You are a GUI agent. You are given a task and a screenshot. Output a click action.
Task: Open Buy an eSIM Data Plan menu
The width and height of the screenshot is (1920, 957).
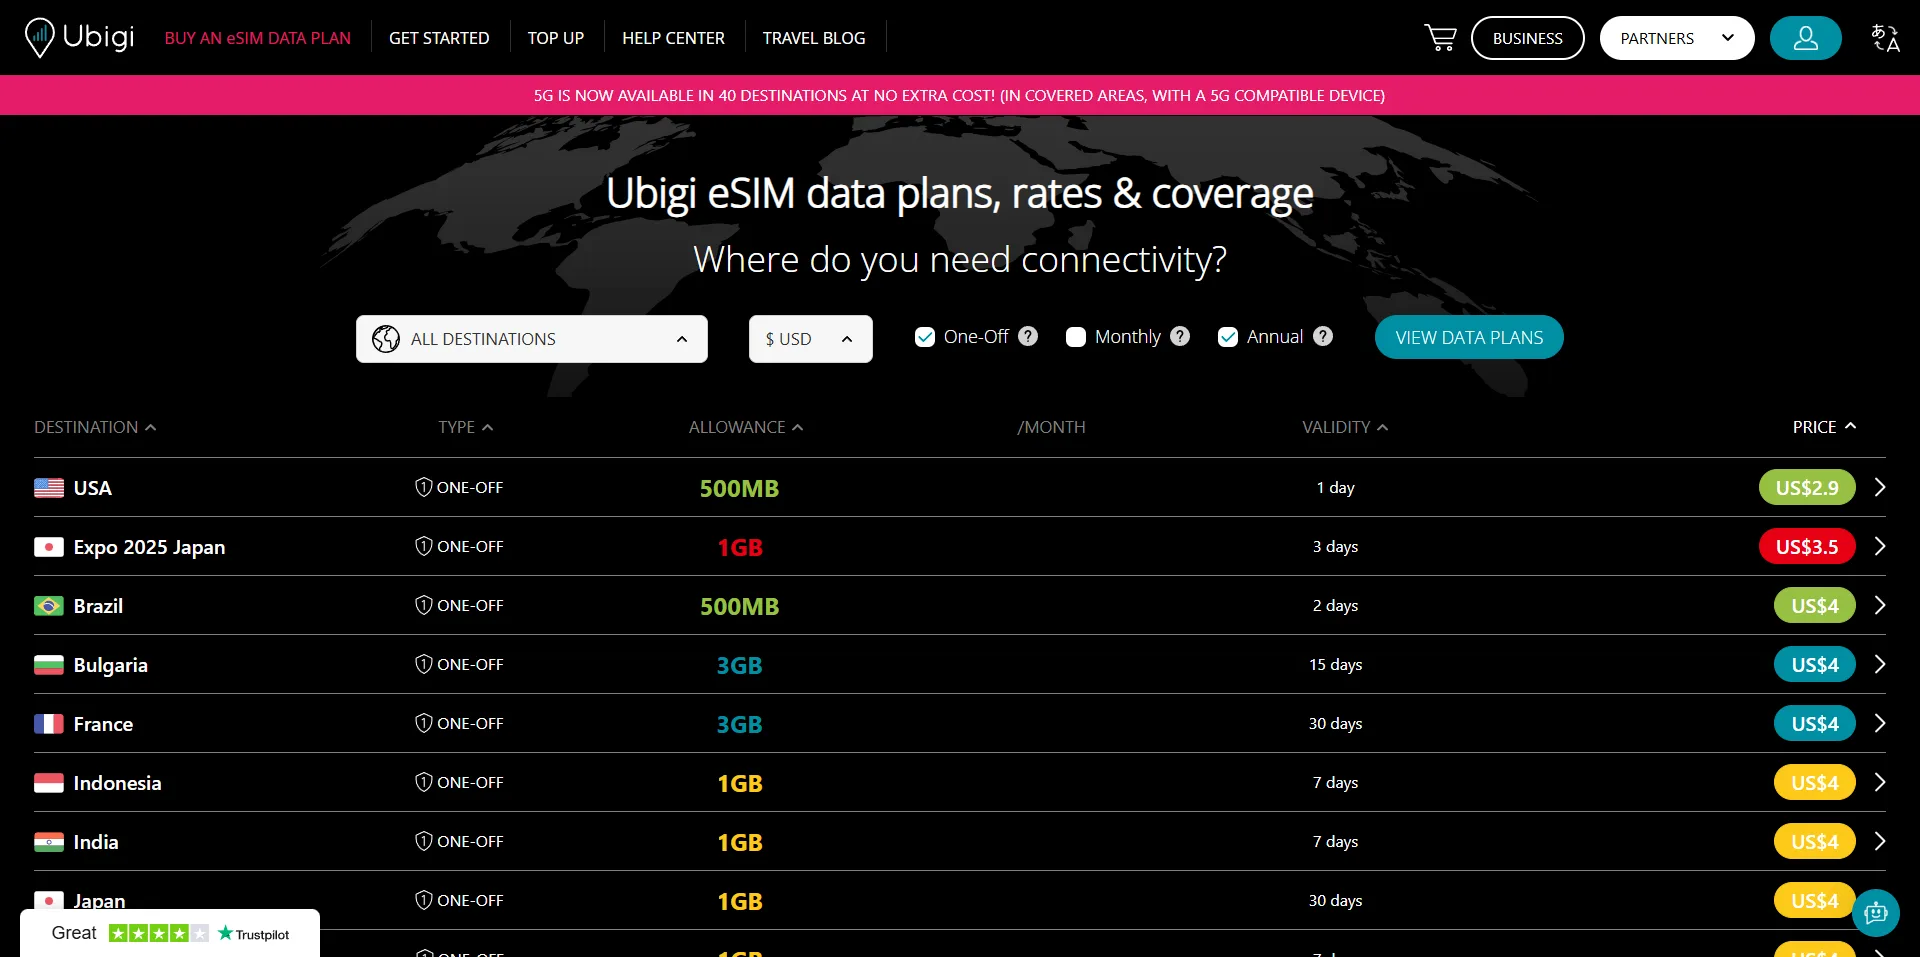point(258,38)
